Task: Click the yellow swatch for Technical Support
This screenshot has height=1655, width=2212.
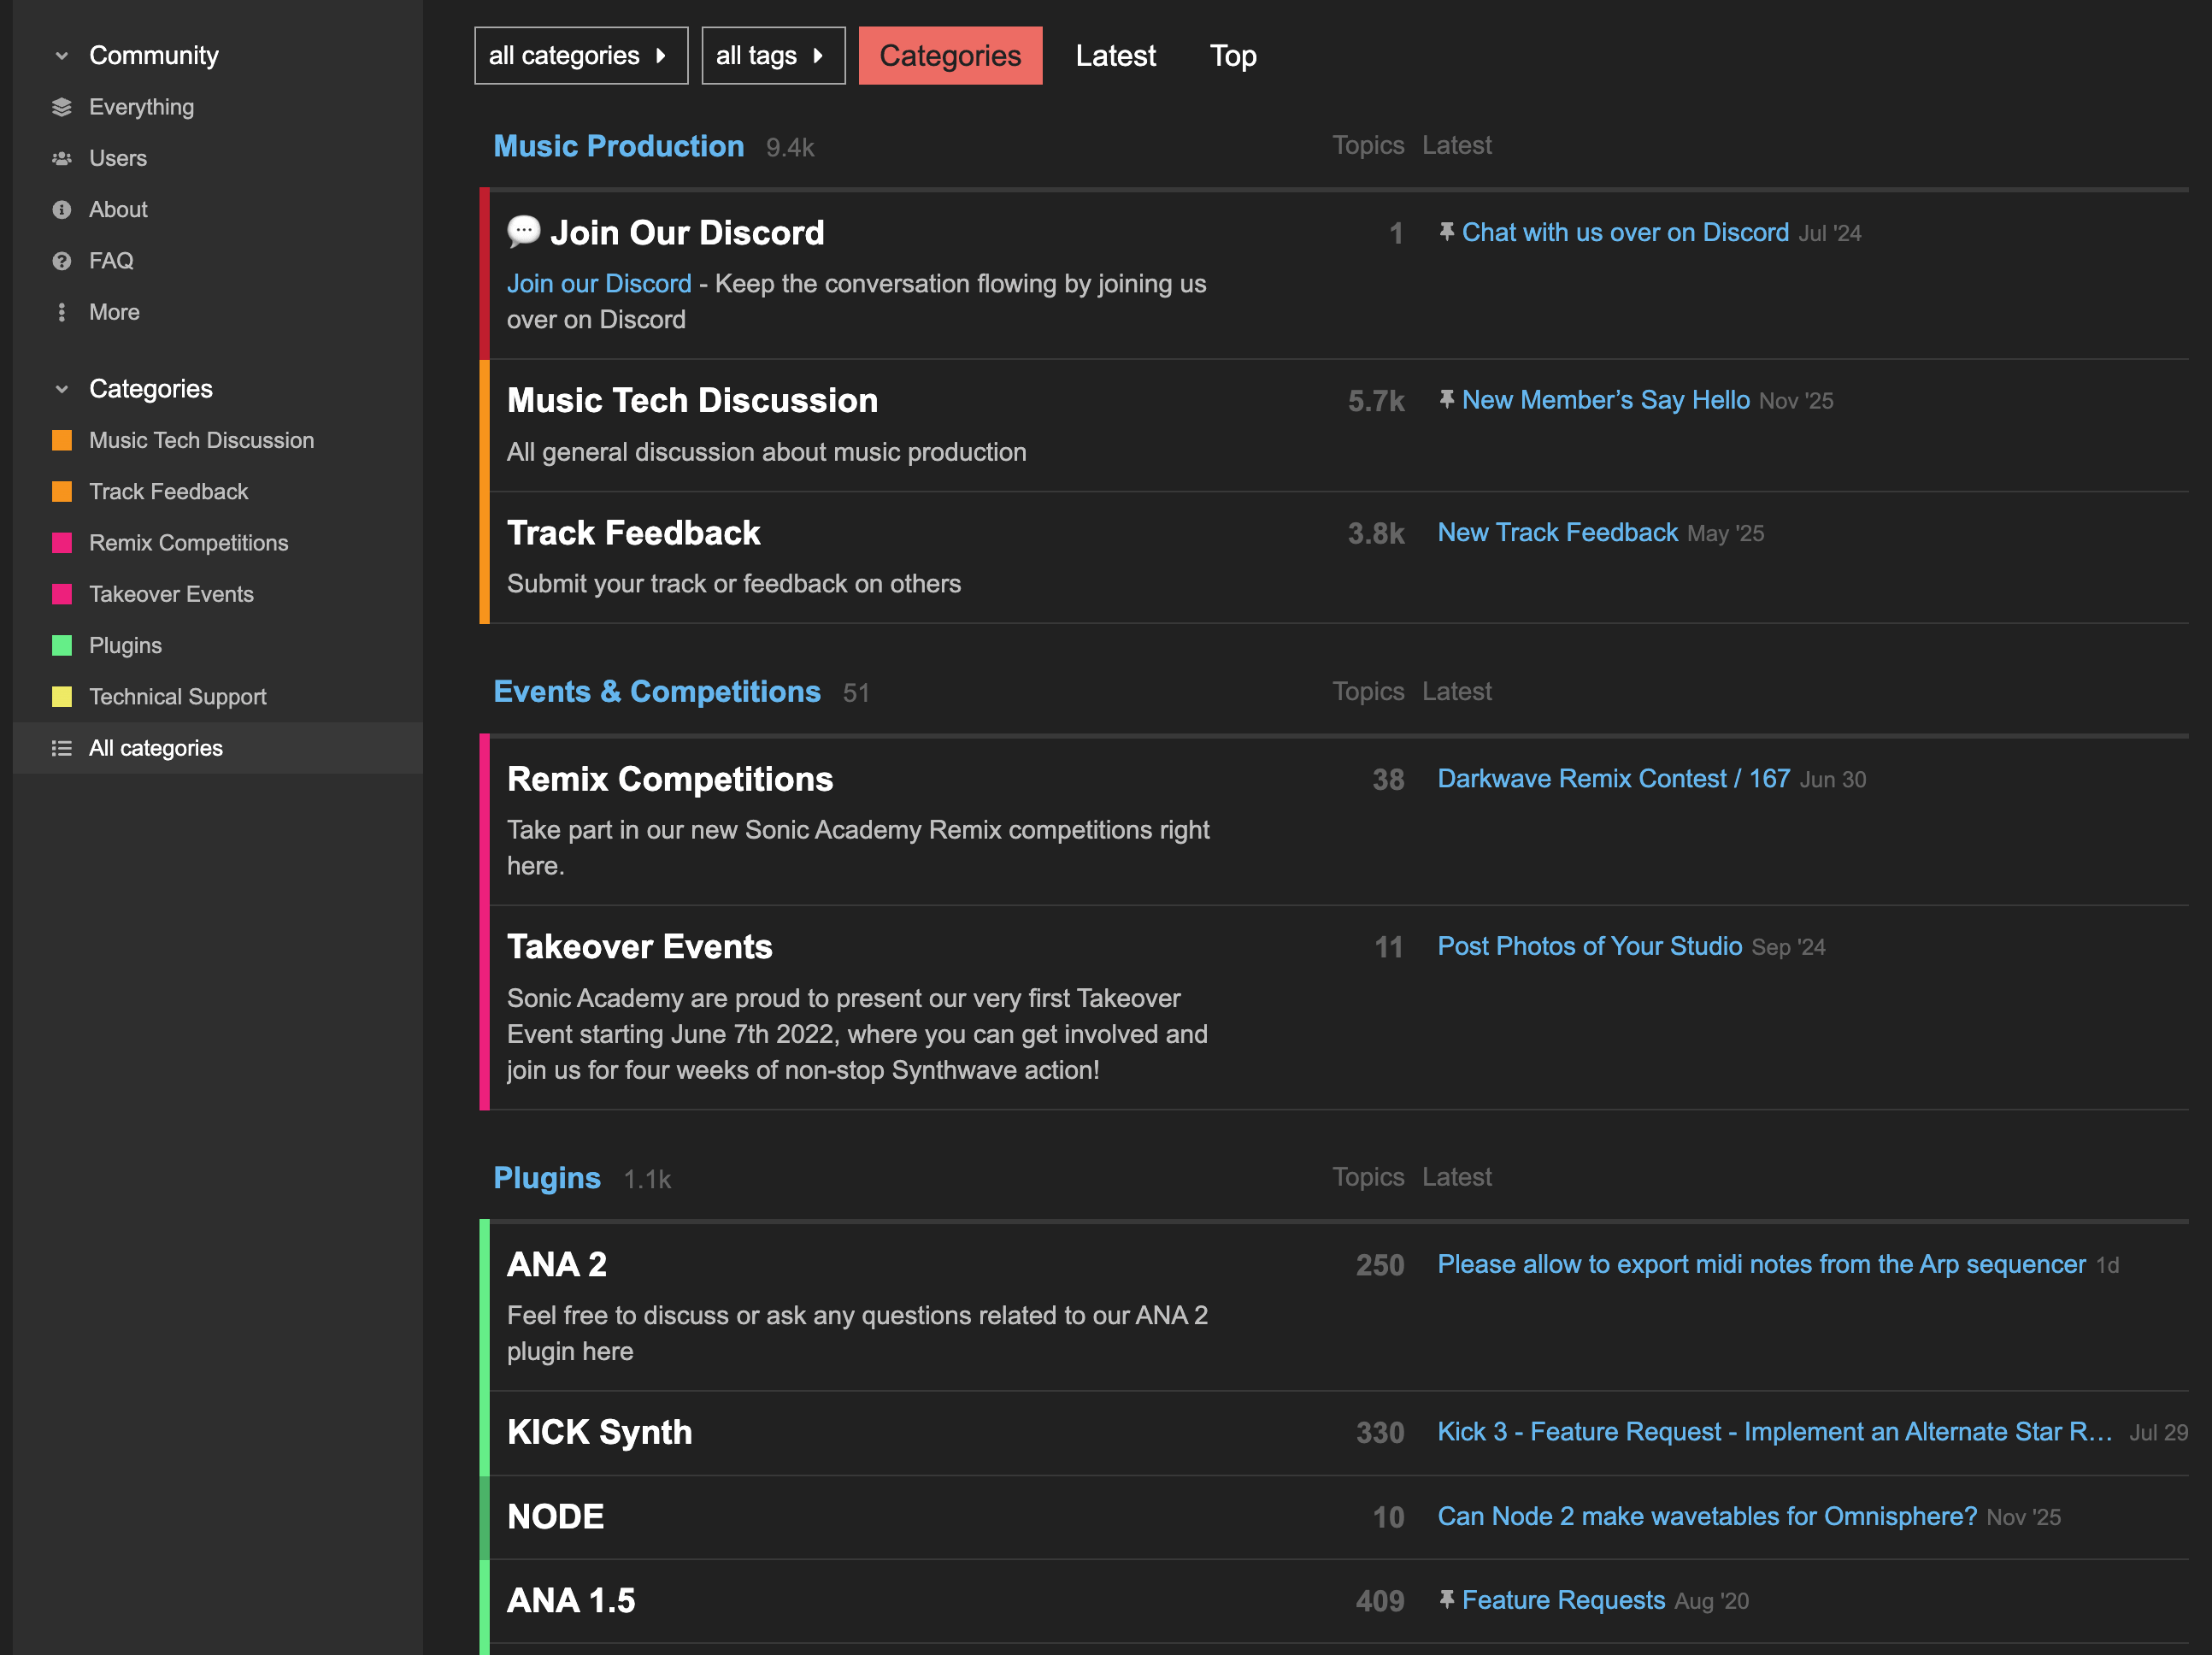Action: [62, 697]
